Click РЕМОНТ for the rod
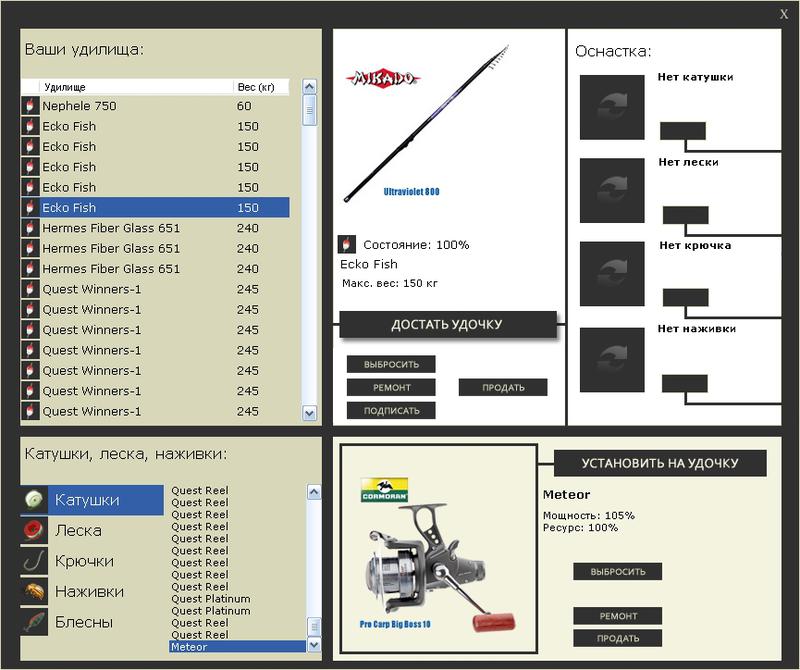 tap(391, 387)
